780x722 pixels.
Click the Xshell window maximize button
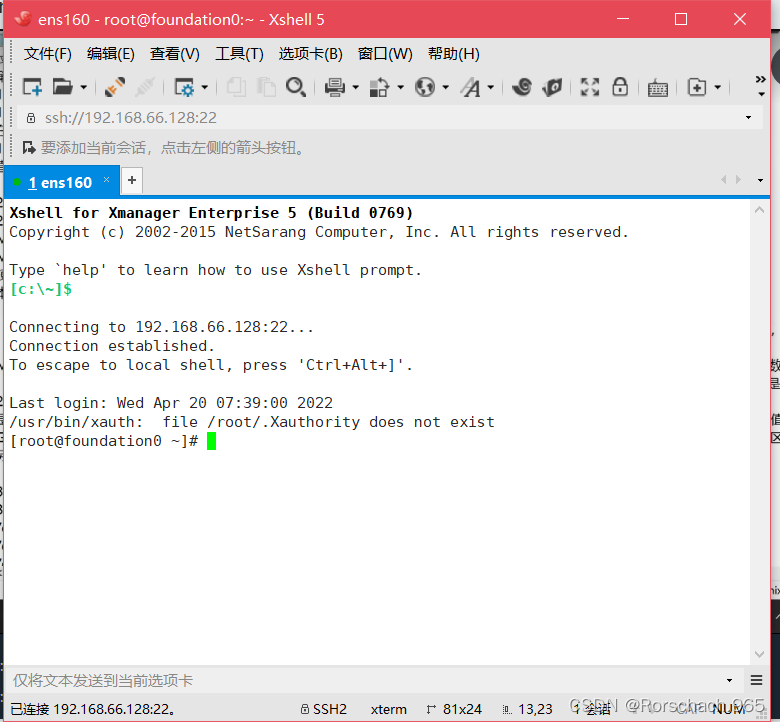(x=681, y=19)
